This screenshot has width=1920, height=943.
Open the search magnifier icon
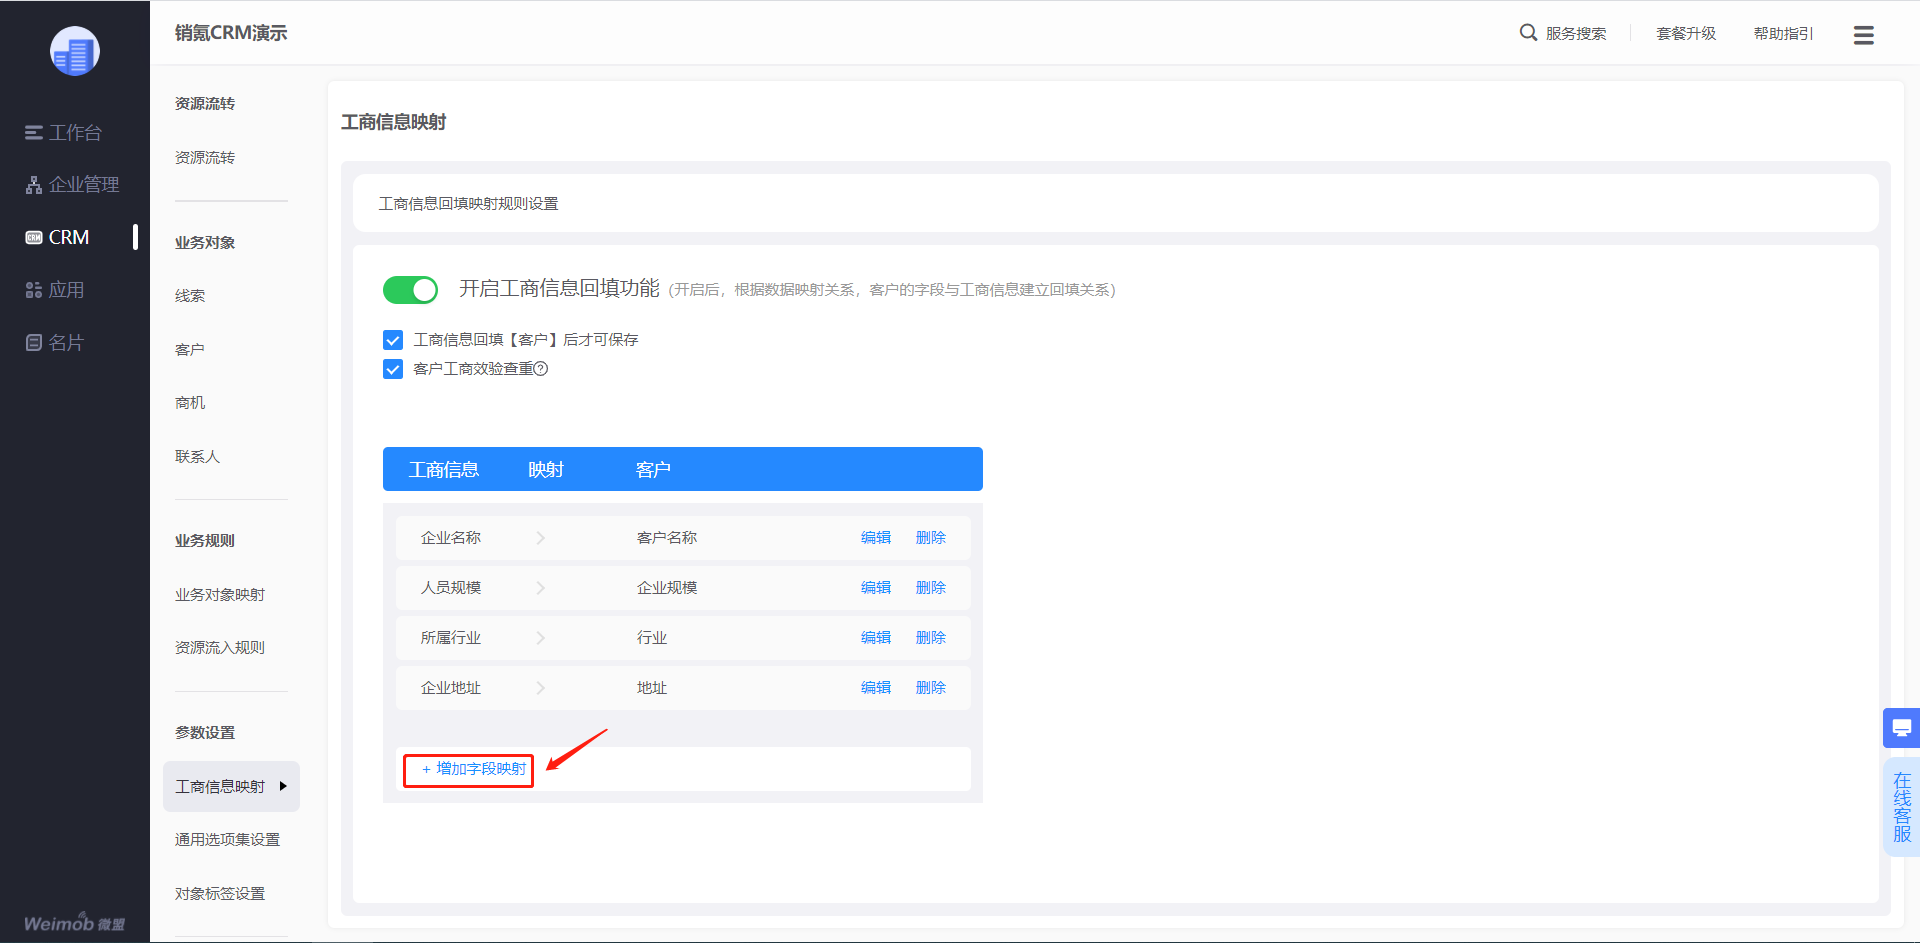pos(1528,33)
